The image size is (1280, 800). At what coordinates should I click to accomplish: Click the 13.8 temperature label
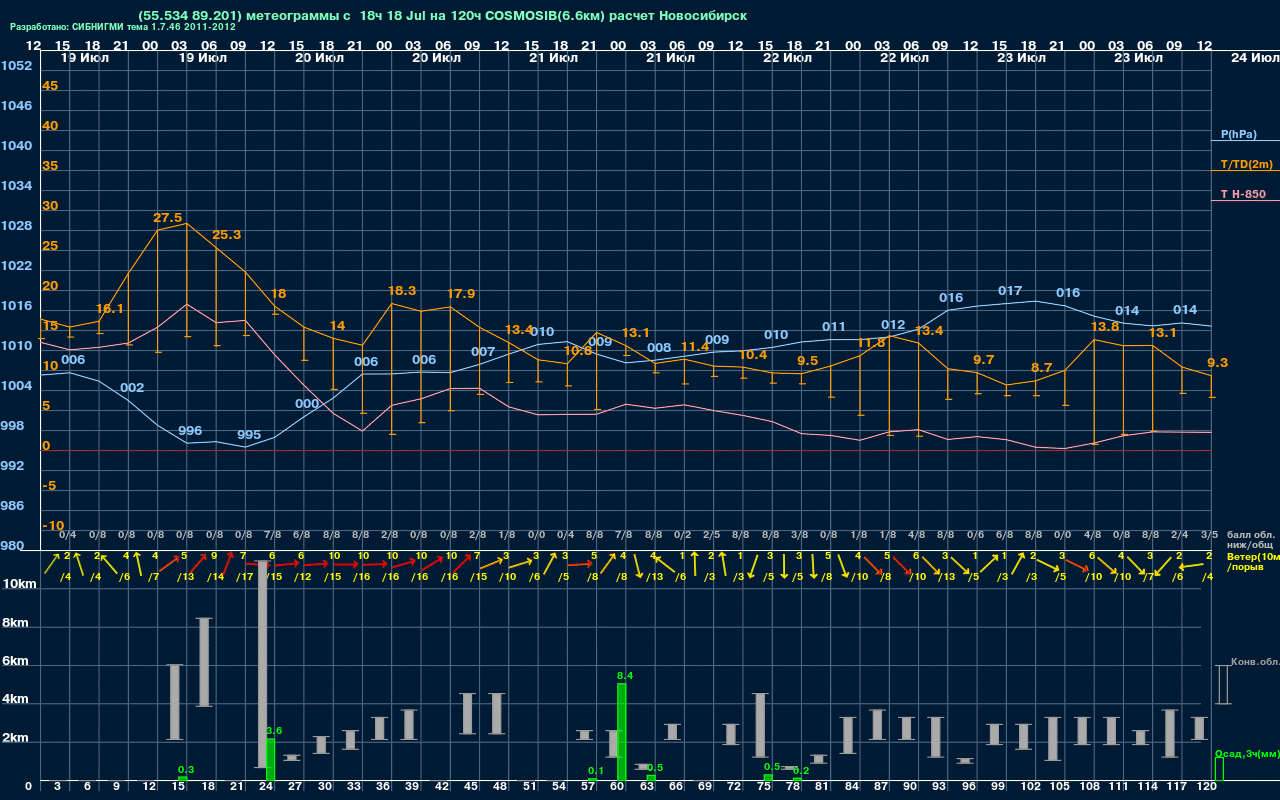click(1104, 327)
